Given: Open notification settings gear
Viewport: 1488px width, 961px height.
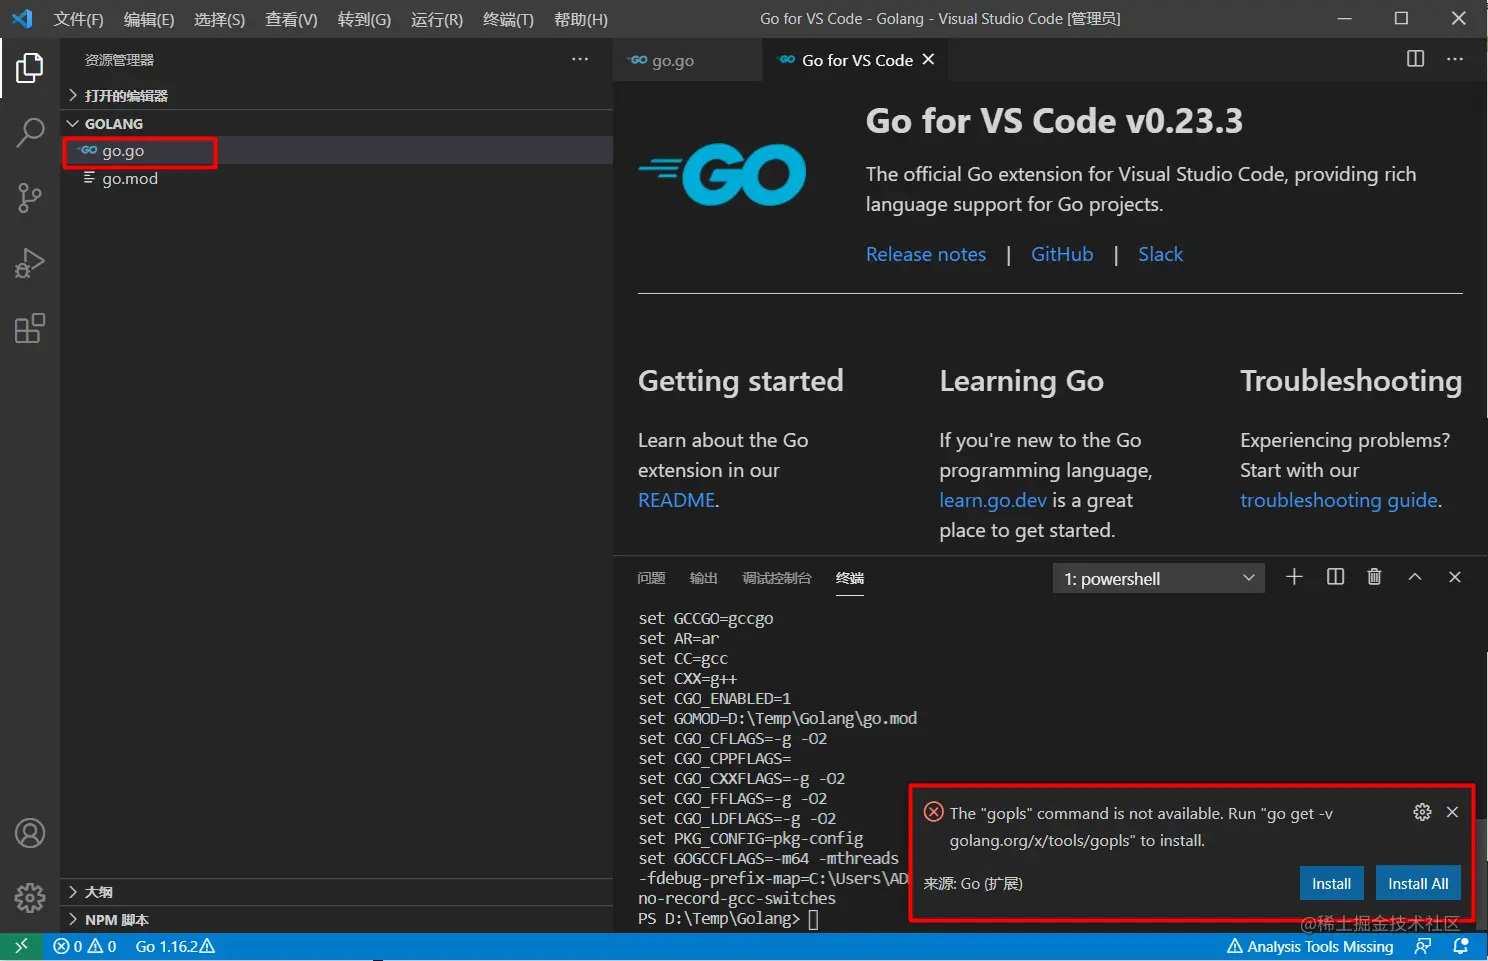Looking at the screenshot, I should click(x=1422, y=812).
